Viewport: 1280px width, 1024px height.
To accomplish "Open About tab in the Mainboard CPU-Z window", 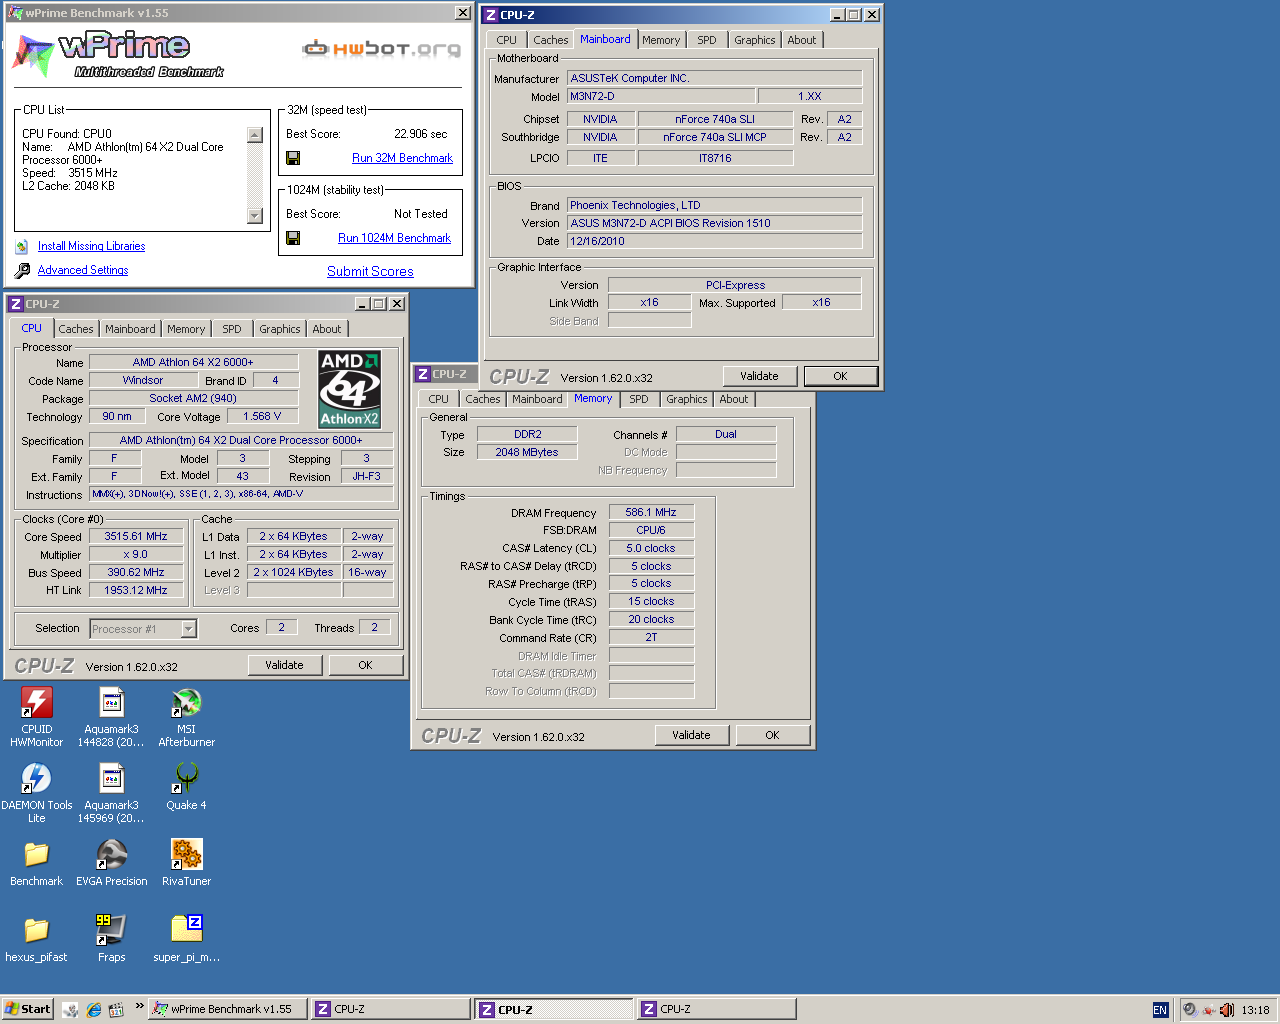I will click(x=802, y=40).
